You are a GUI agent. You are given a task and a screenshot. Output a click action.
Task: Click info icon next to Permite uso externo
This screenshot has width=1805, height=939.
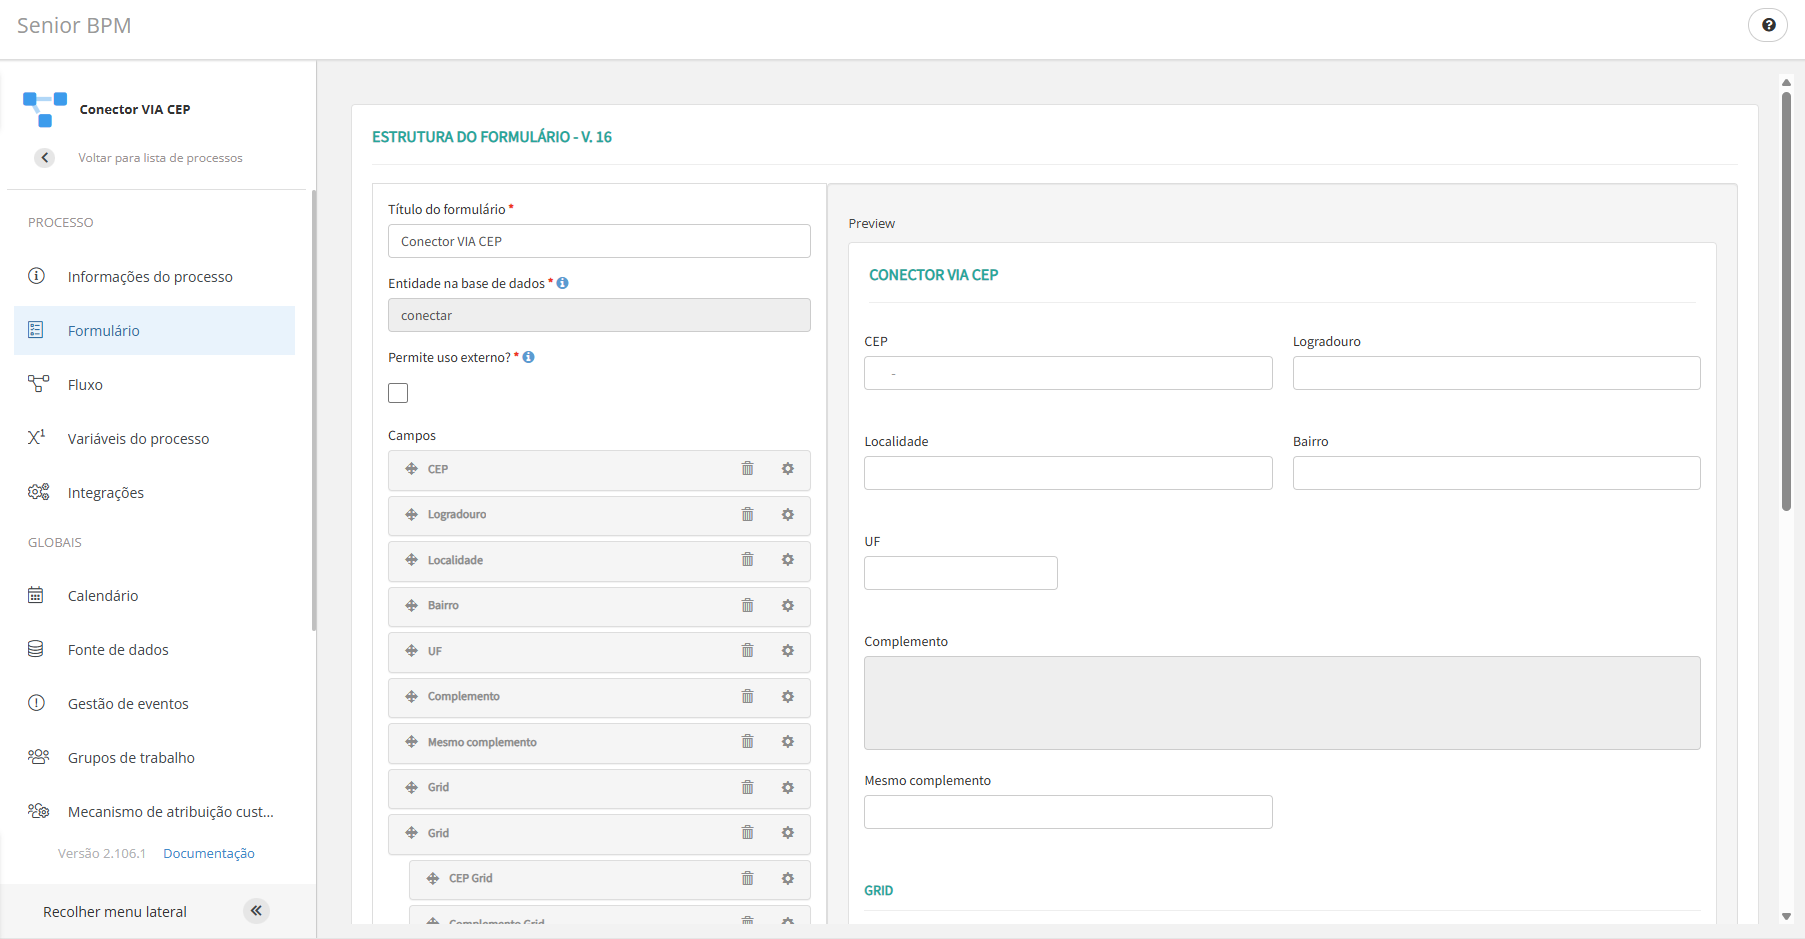tap(529, 357)
